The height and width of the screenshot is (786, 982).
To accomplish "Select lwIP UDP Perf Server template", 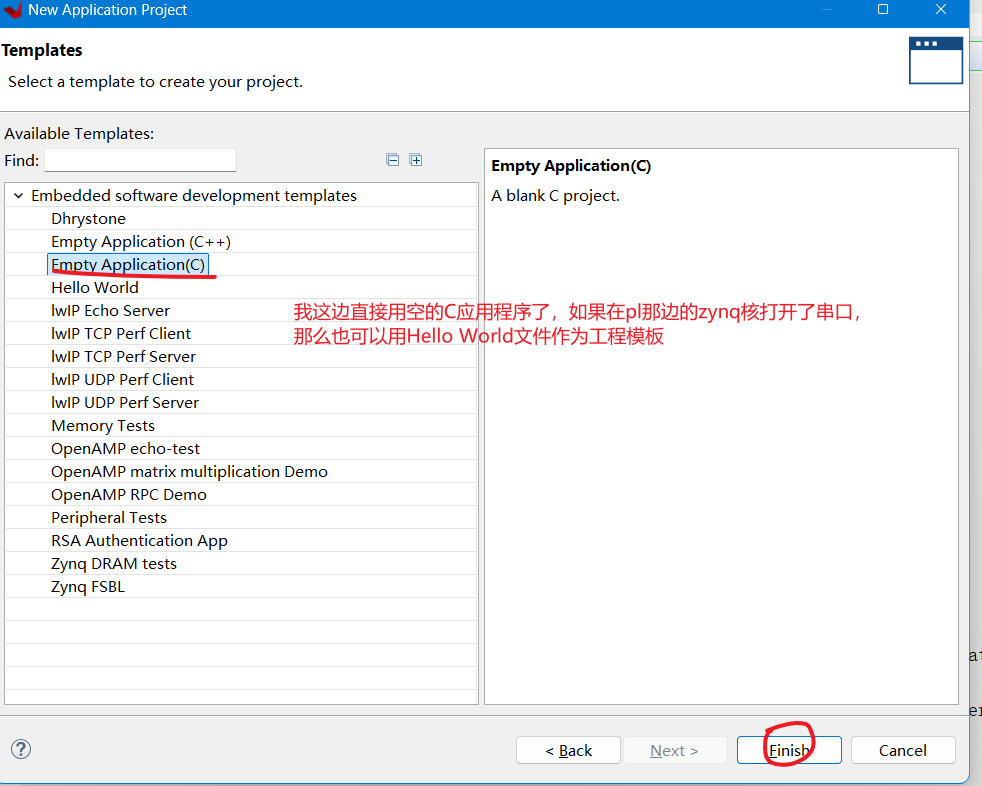I will pyautogui.click(x=125, y=403).
